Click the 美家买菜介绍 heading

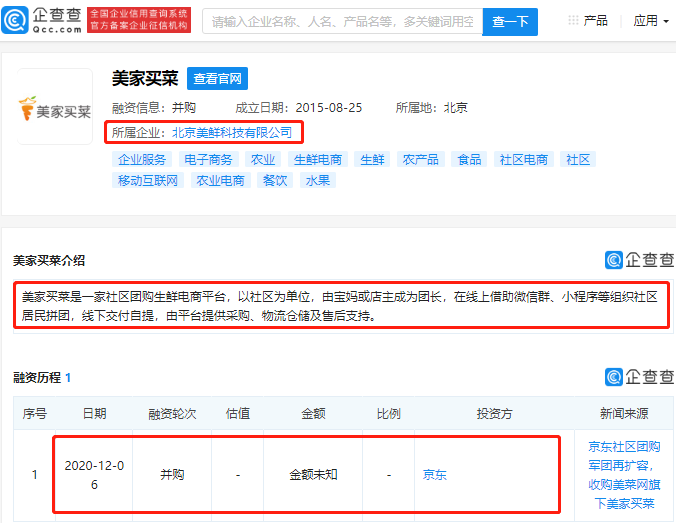click(x=49, y=260)
